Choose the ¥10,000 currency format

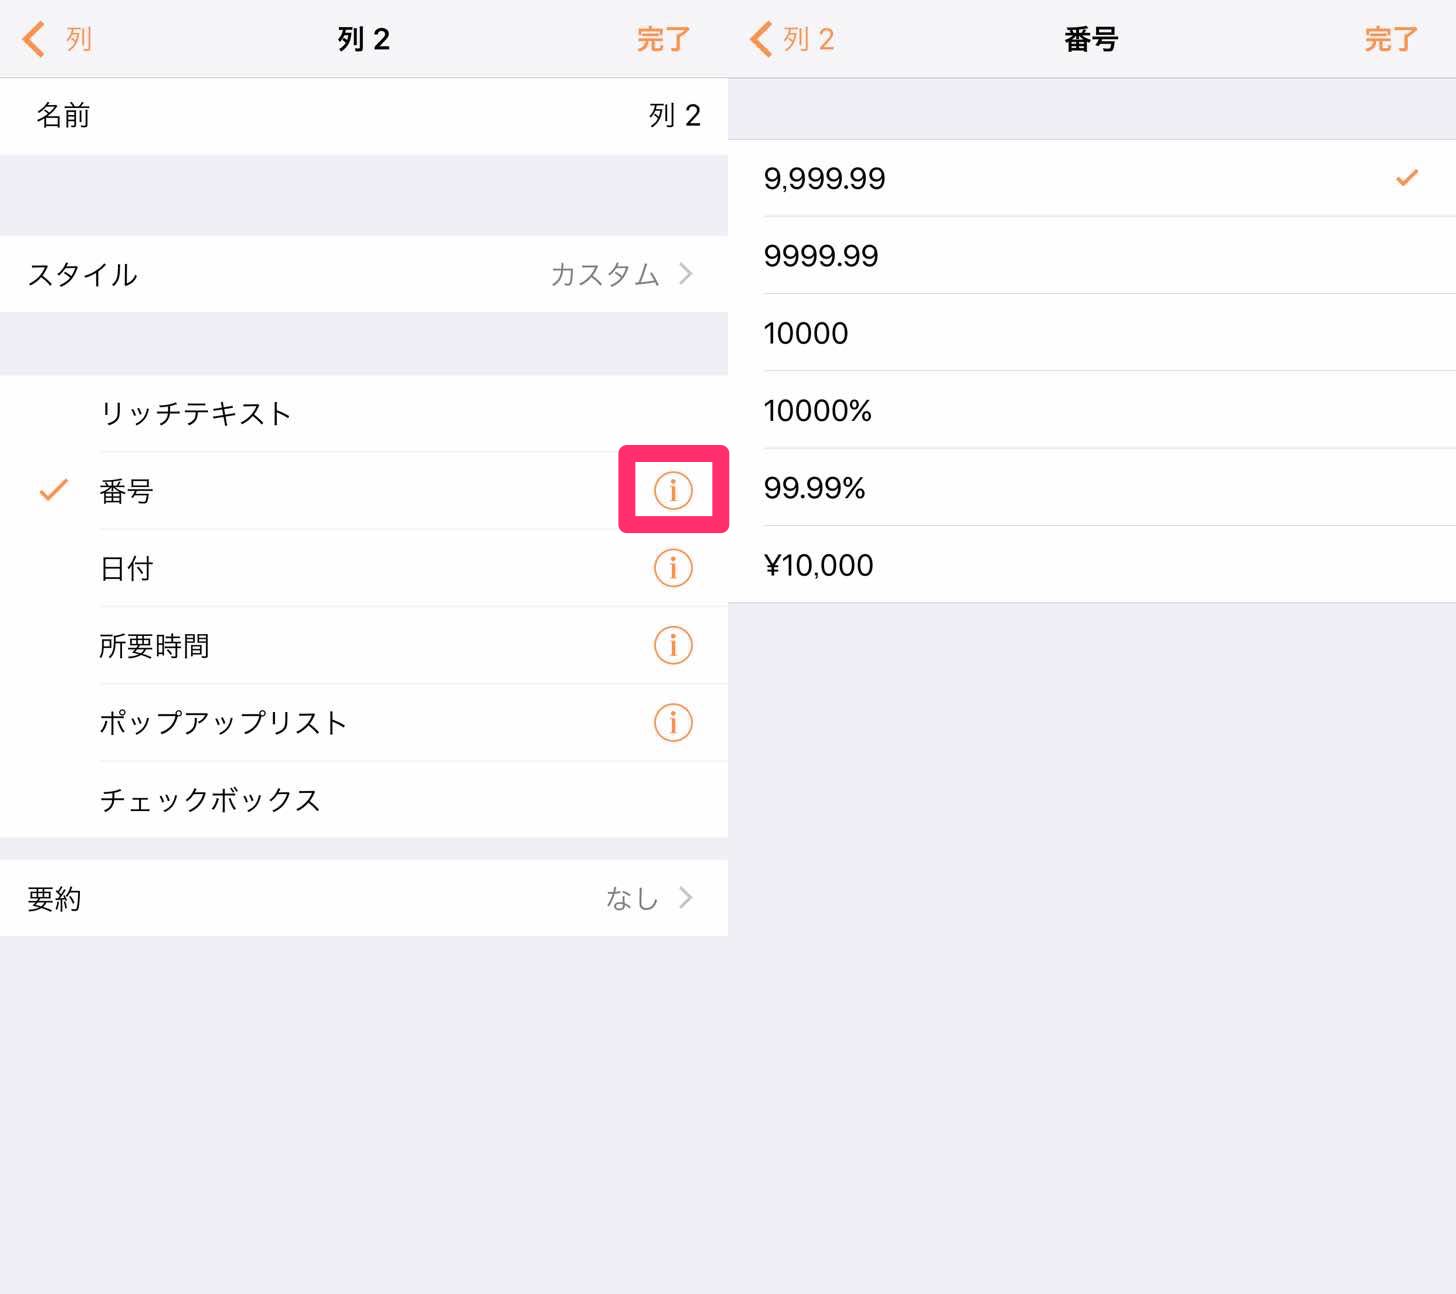point(1092,564)
